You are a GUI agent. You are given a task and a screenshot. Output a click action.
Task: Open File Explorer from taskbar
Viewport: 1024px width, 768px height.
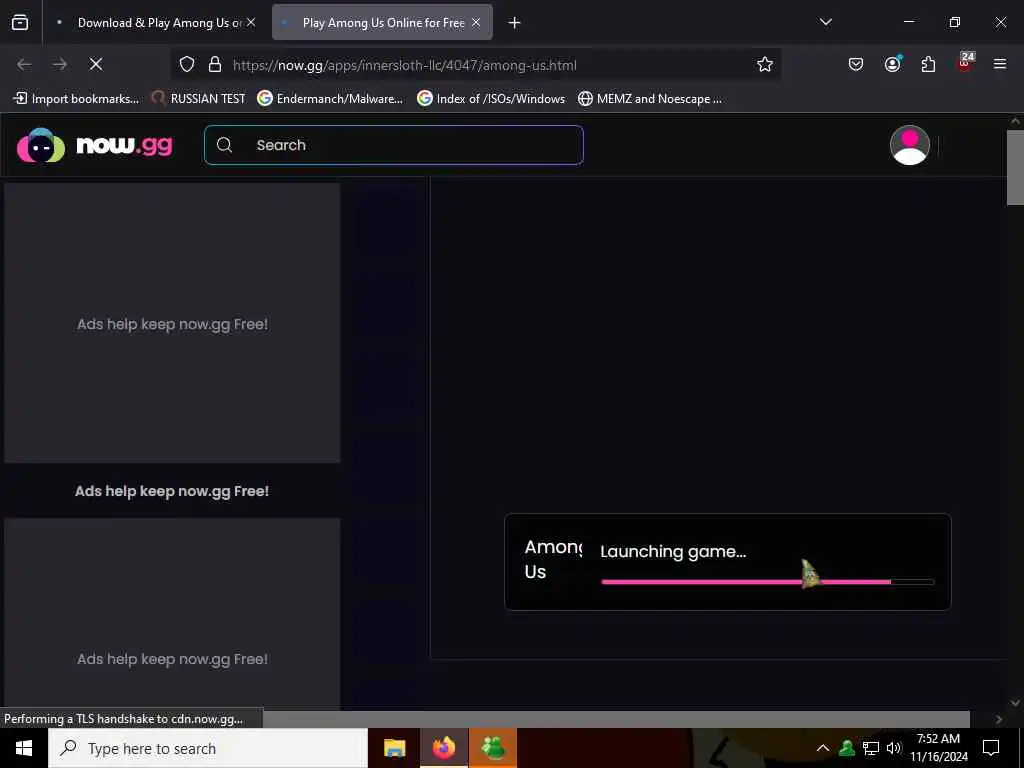(x=394, y=748)
